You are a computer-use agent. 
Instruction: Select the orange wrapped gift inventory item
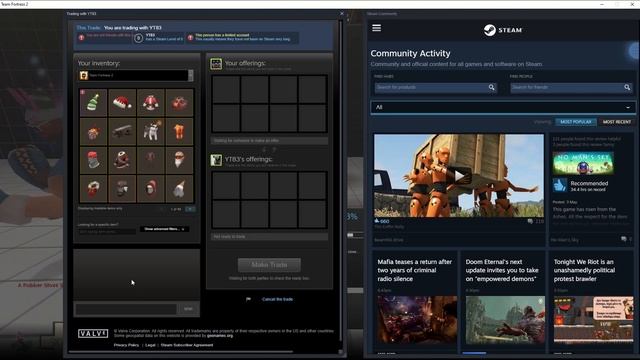click(179, 131)
